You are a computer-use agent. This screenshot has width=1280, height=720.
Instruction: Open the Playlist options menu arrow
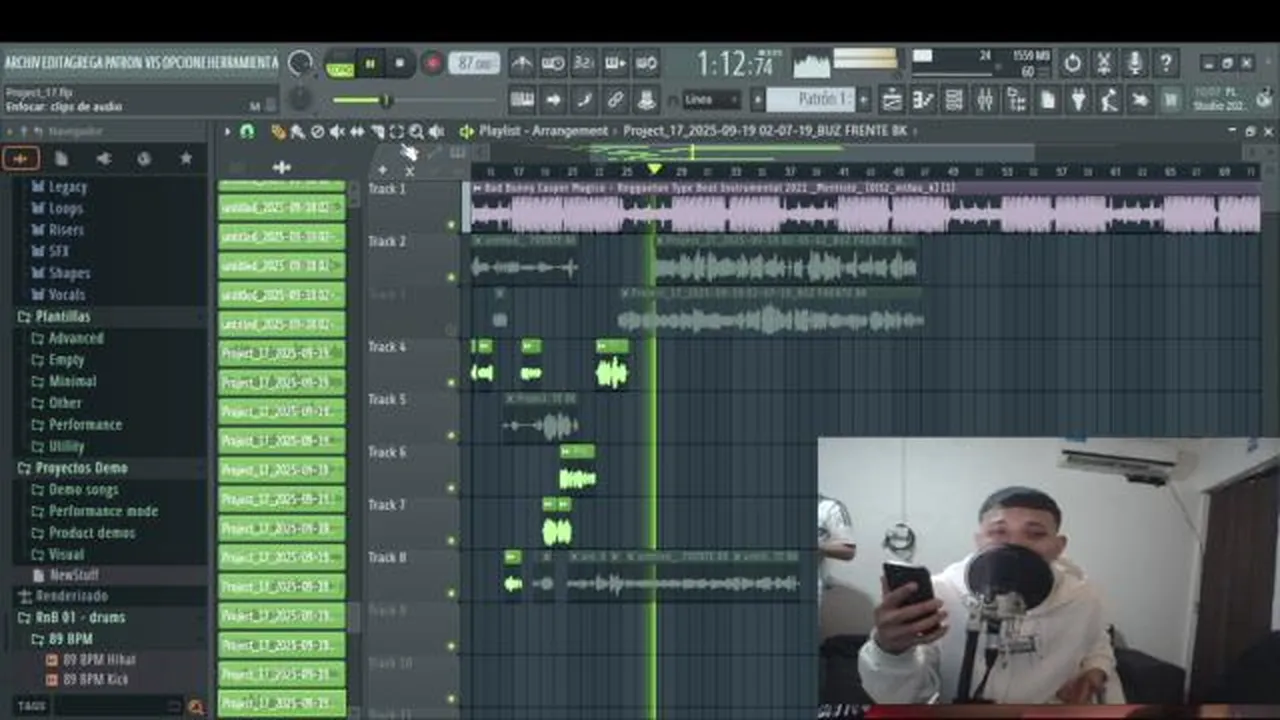click(x=228, y=132)
